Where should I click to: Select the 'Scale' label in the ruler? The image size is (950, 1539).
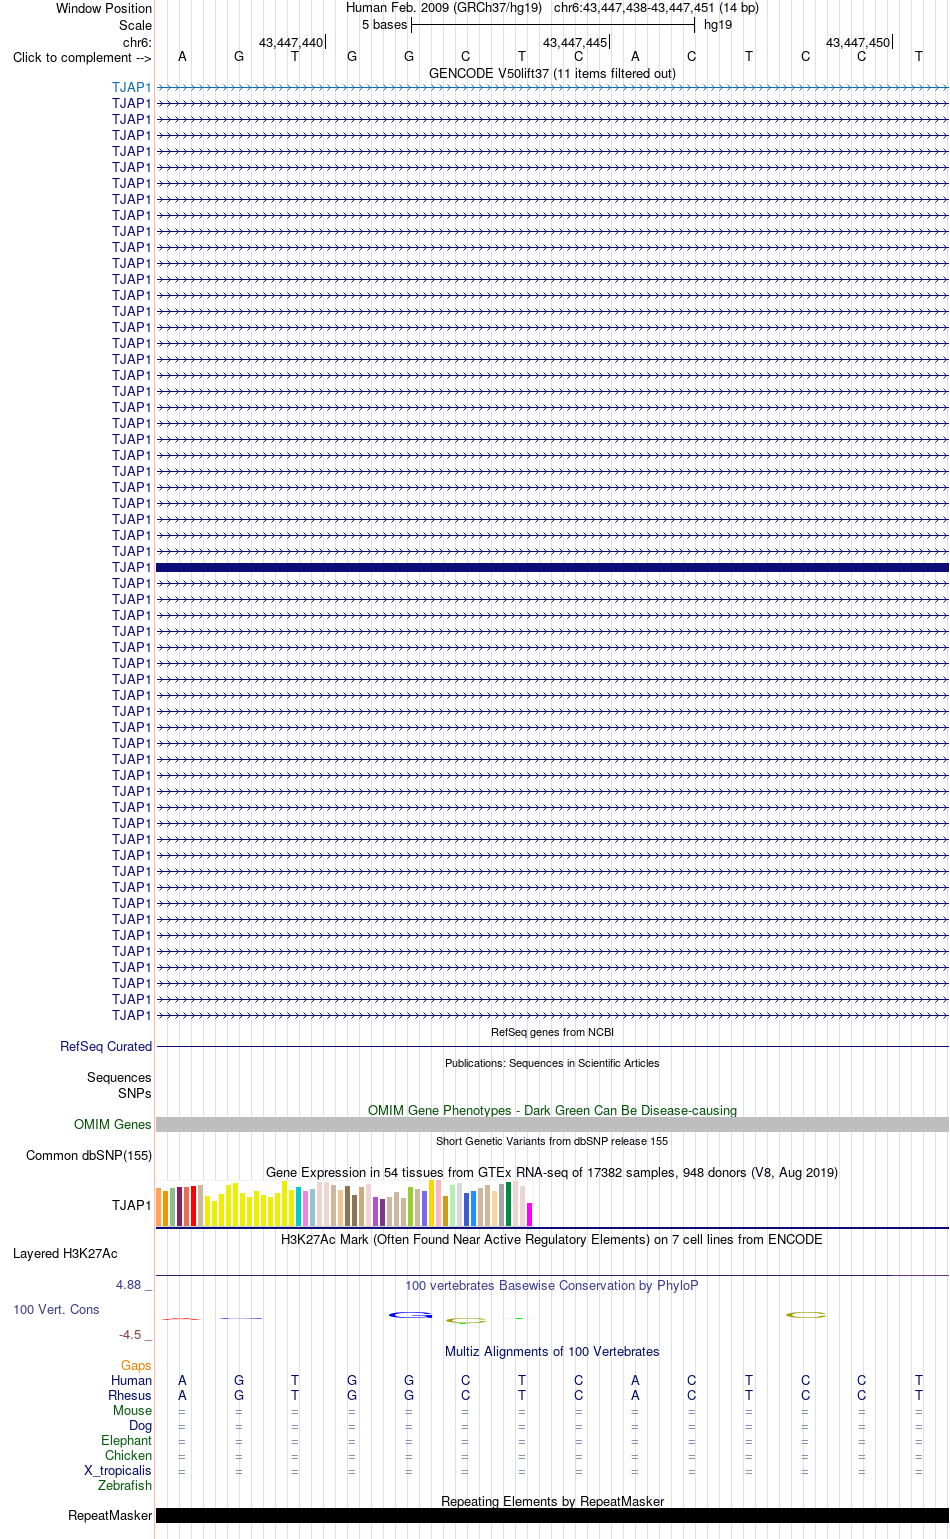tap(135, 25)
